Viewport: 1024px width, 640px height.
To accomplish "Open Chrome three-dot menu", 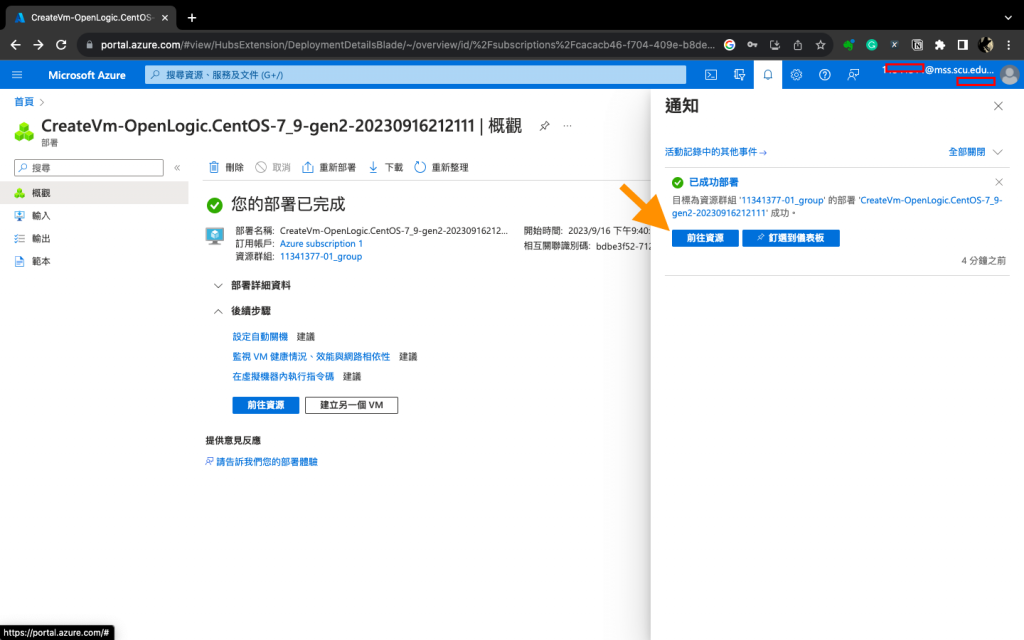I will [1009, 45].
